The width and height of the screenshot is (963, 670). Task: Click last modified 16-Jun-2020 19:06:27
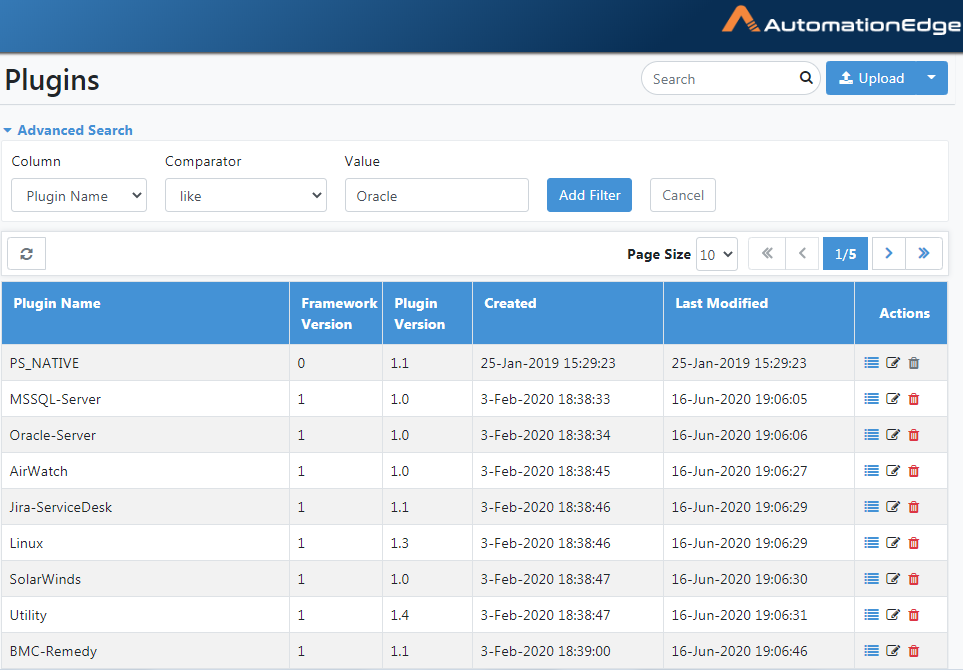point(739,471)
